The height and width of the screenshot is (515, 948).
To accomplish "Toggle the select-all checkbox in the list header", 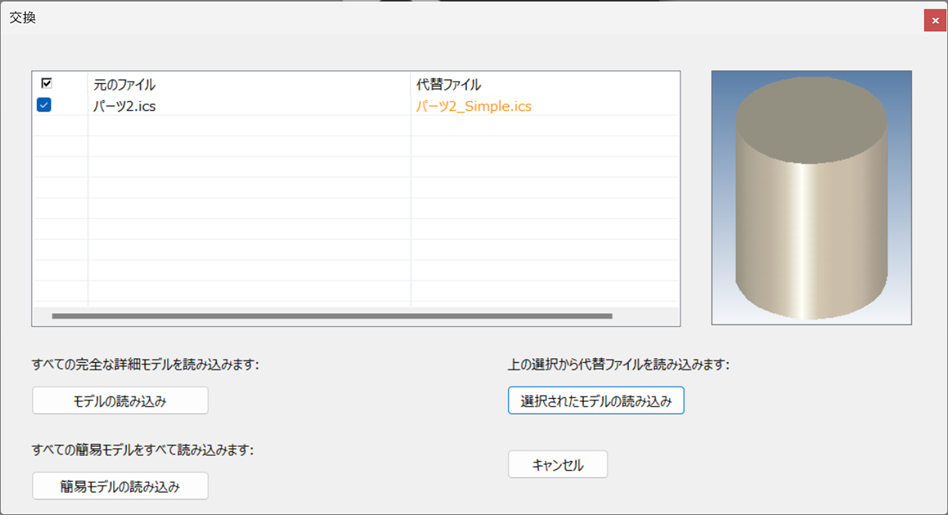I will 46,84.
